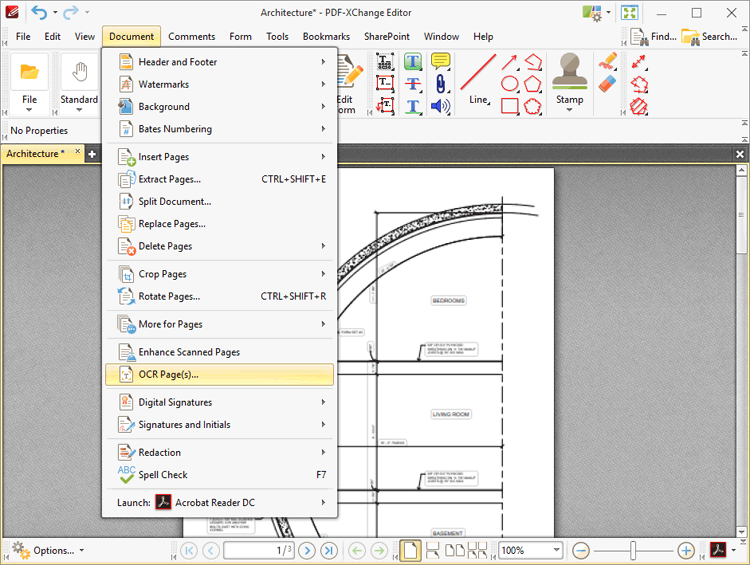This screenshot has width=750, height=565.
Task: Insert a Sound annotation
Action: [440, 106]
